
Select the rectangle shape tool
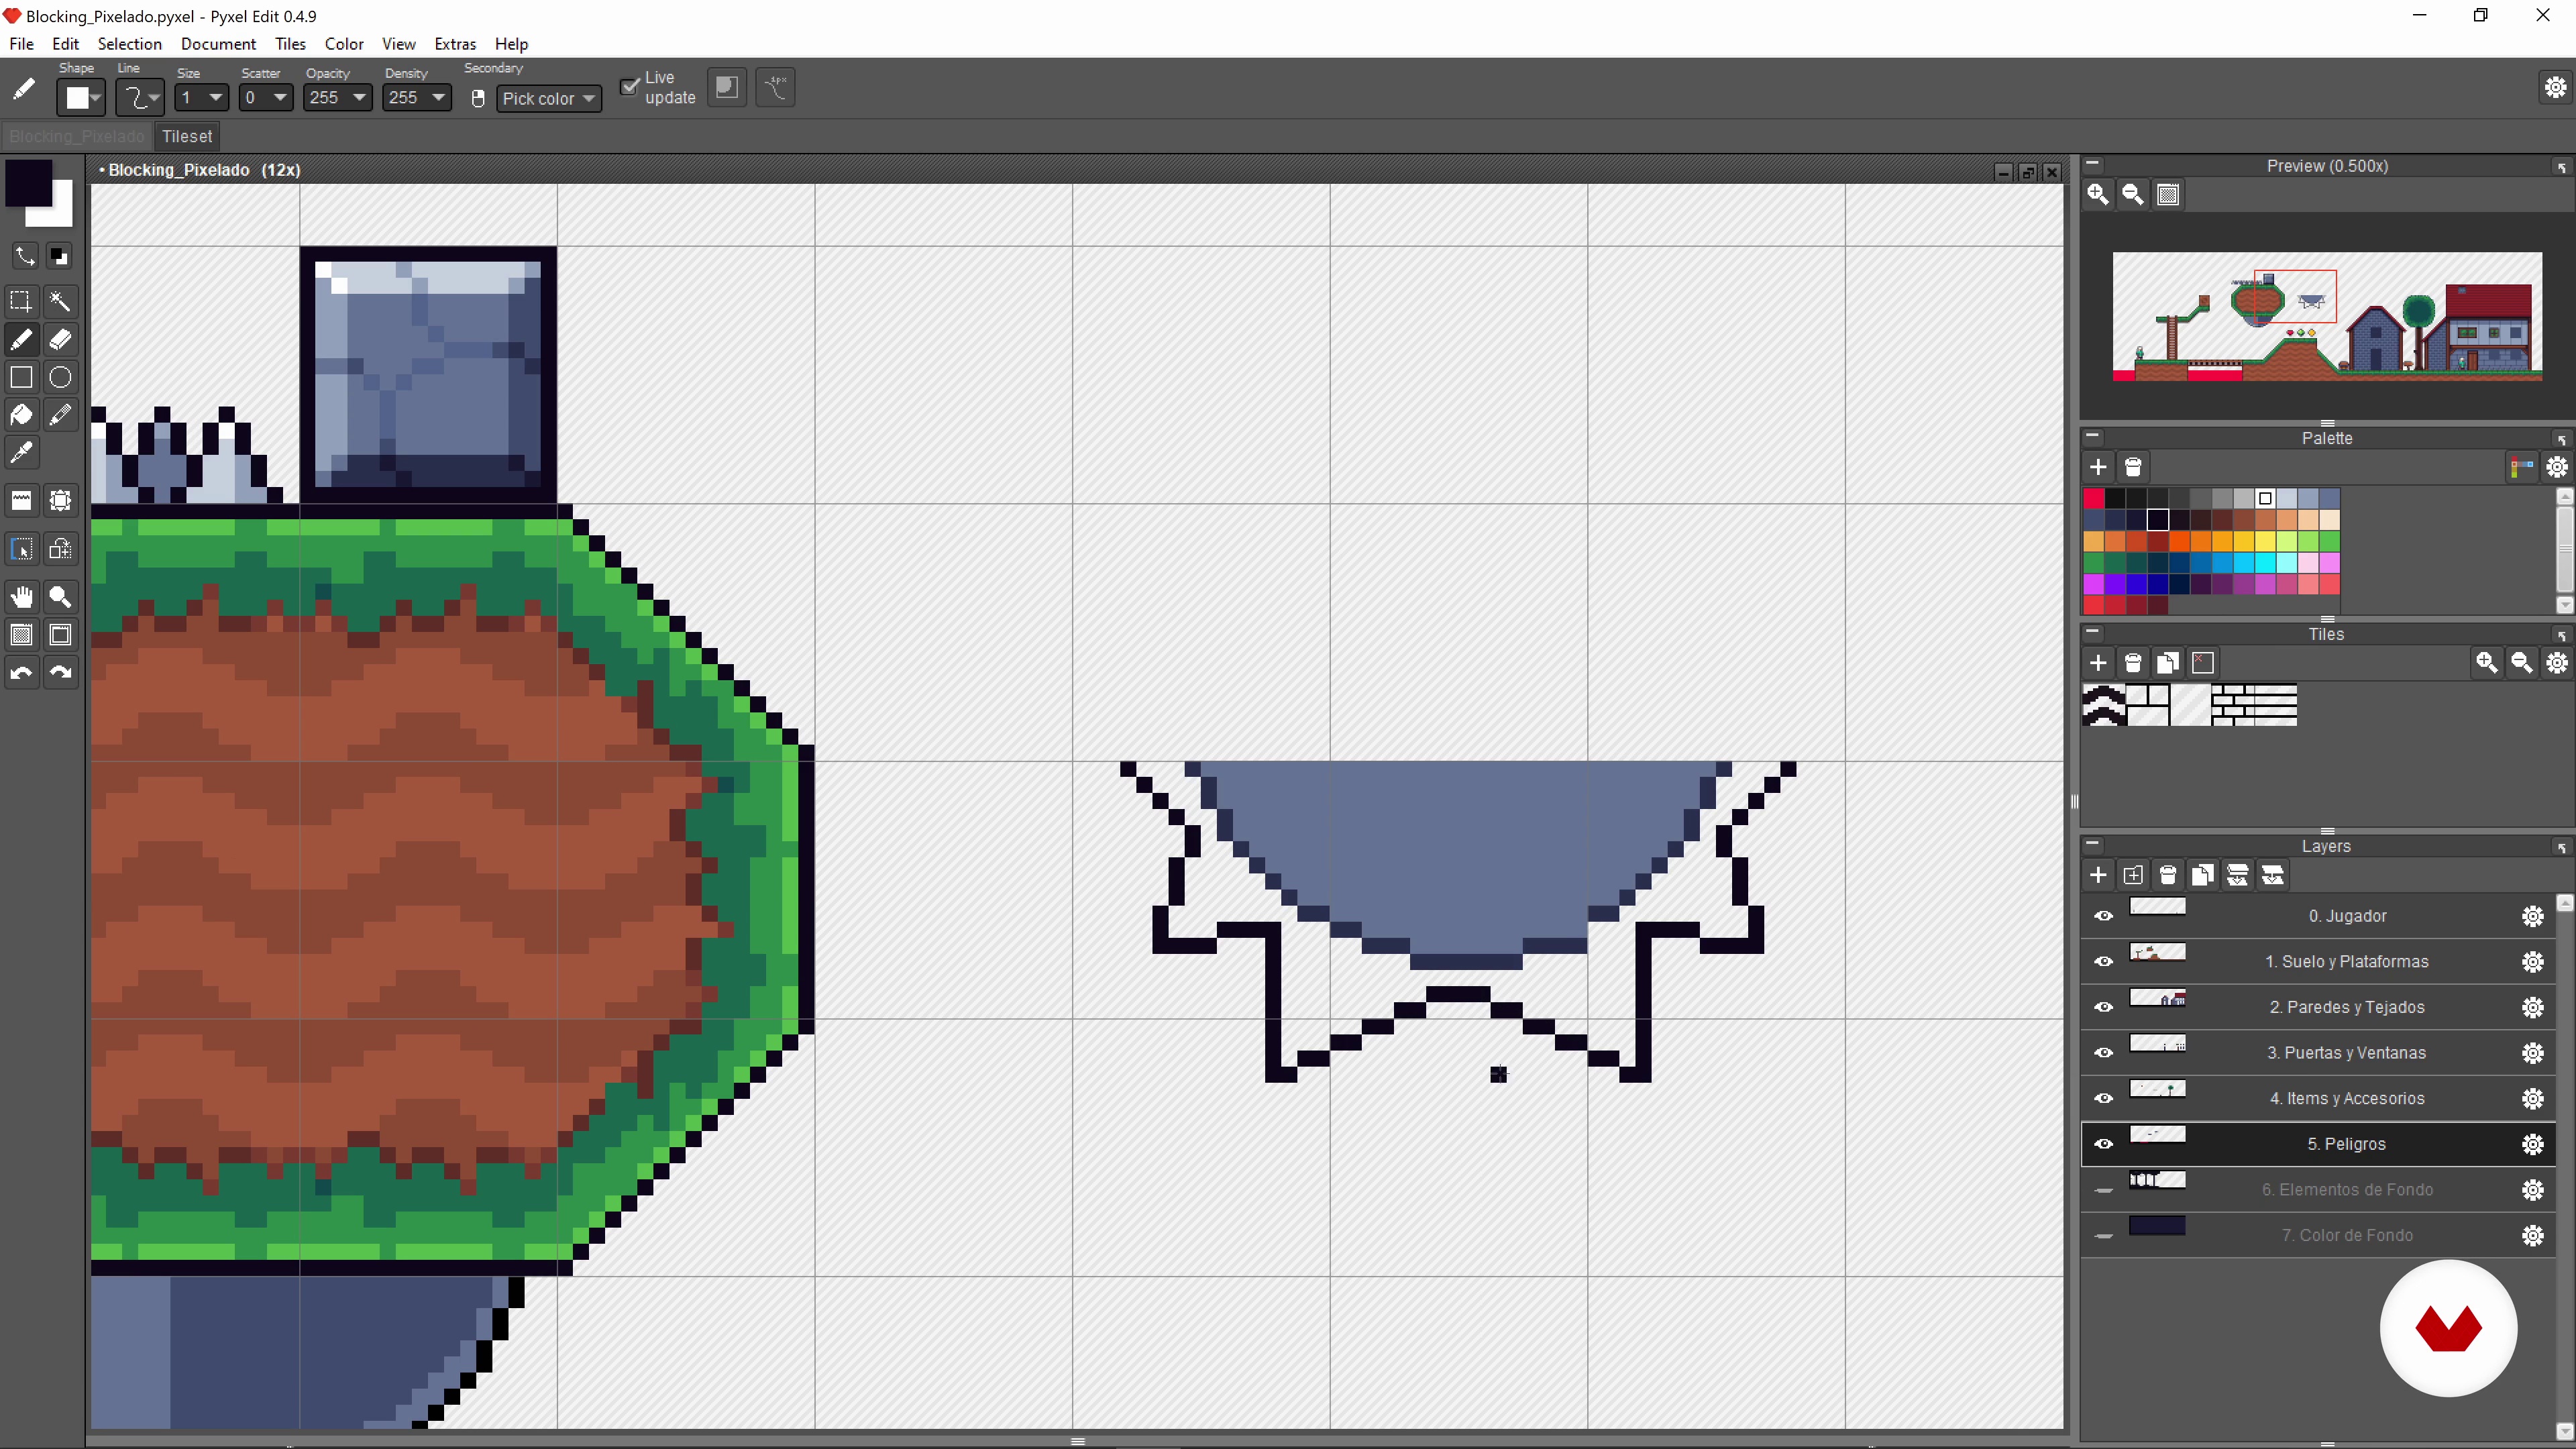(x=21, y=377)
